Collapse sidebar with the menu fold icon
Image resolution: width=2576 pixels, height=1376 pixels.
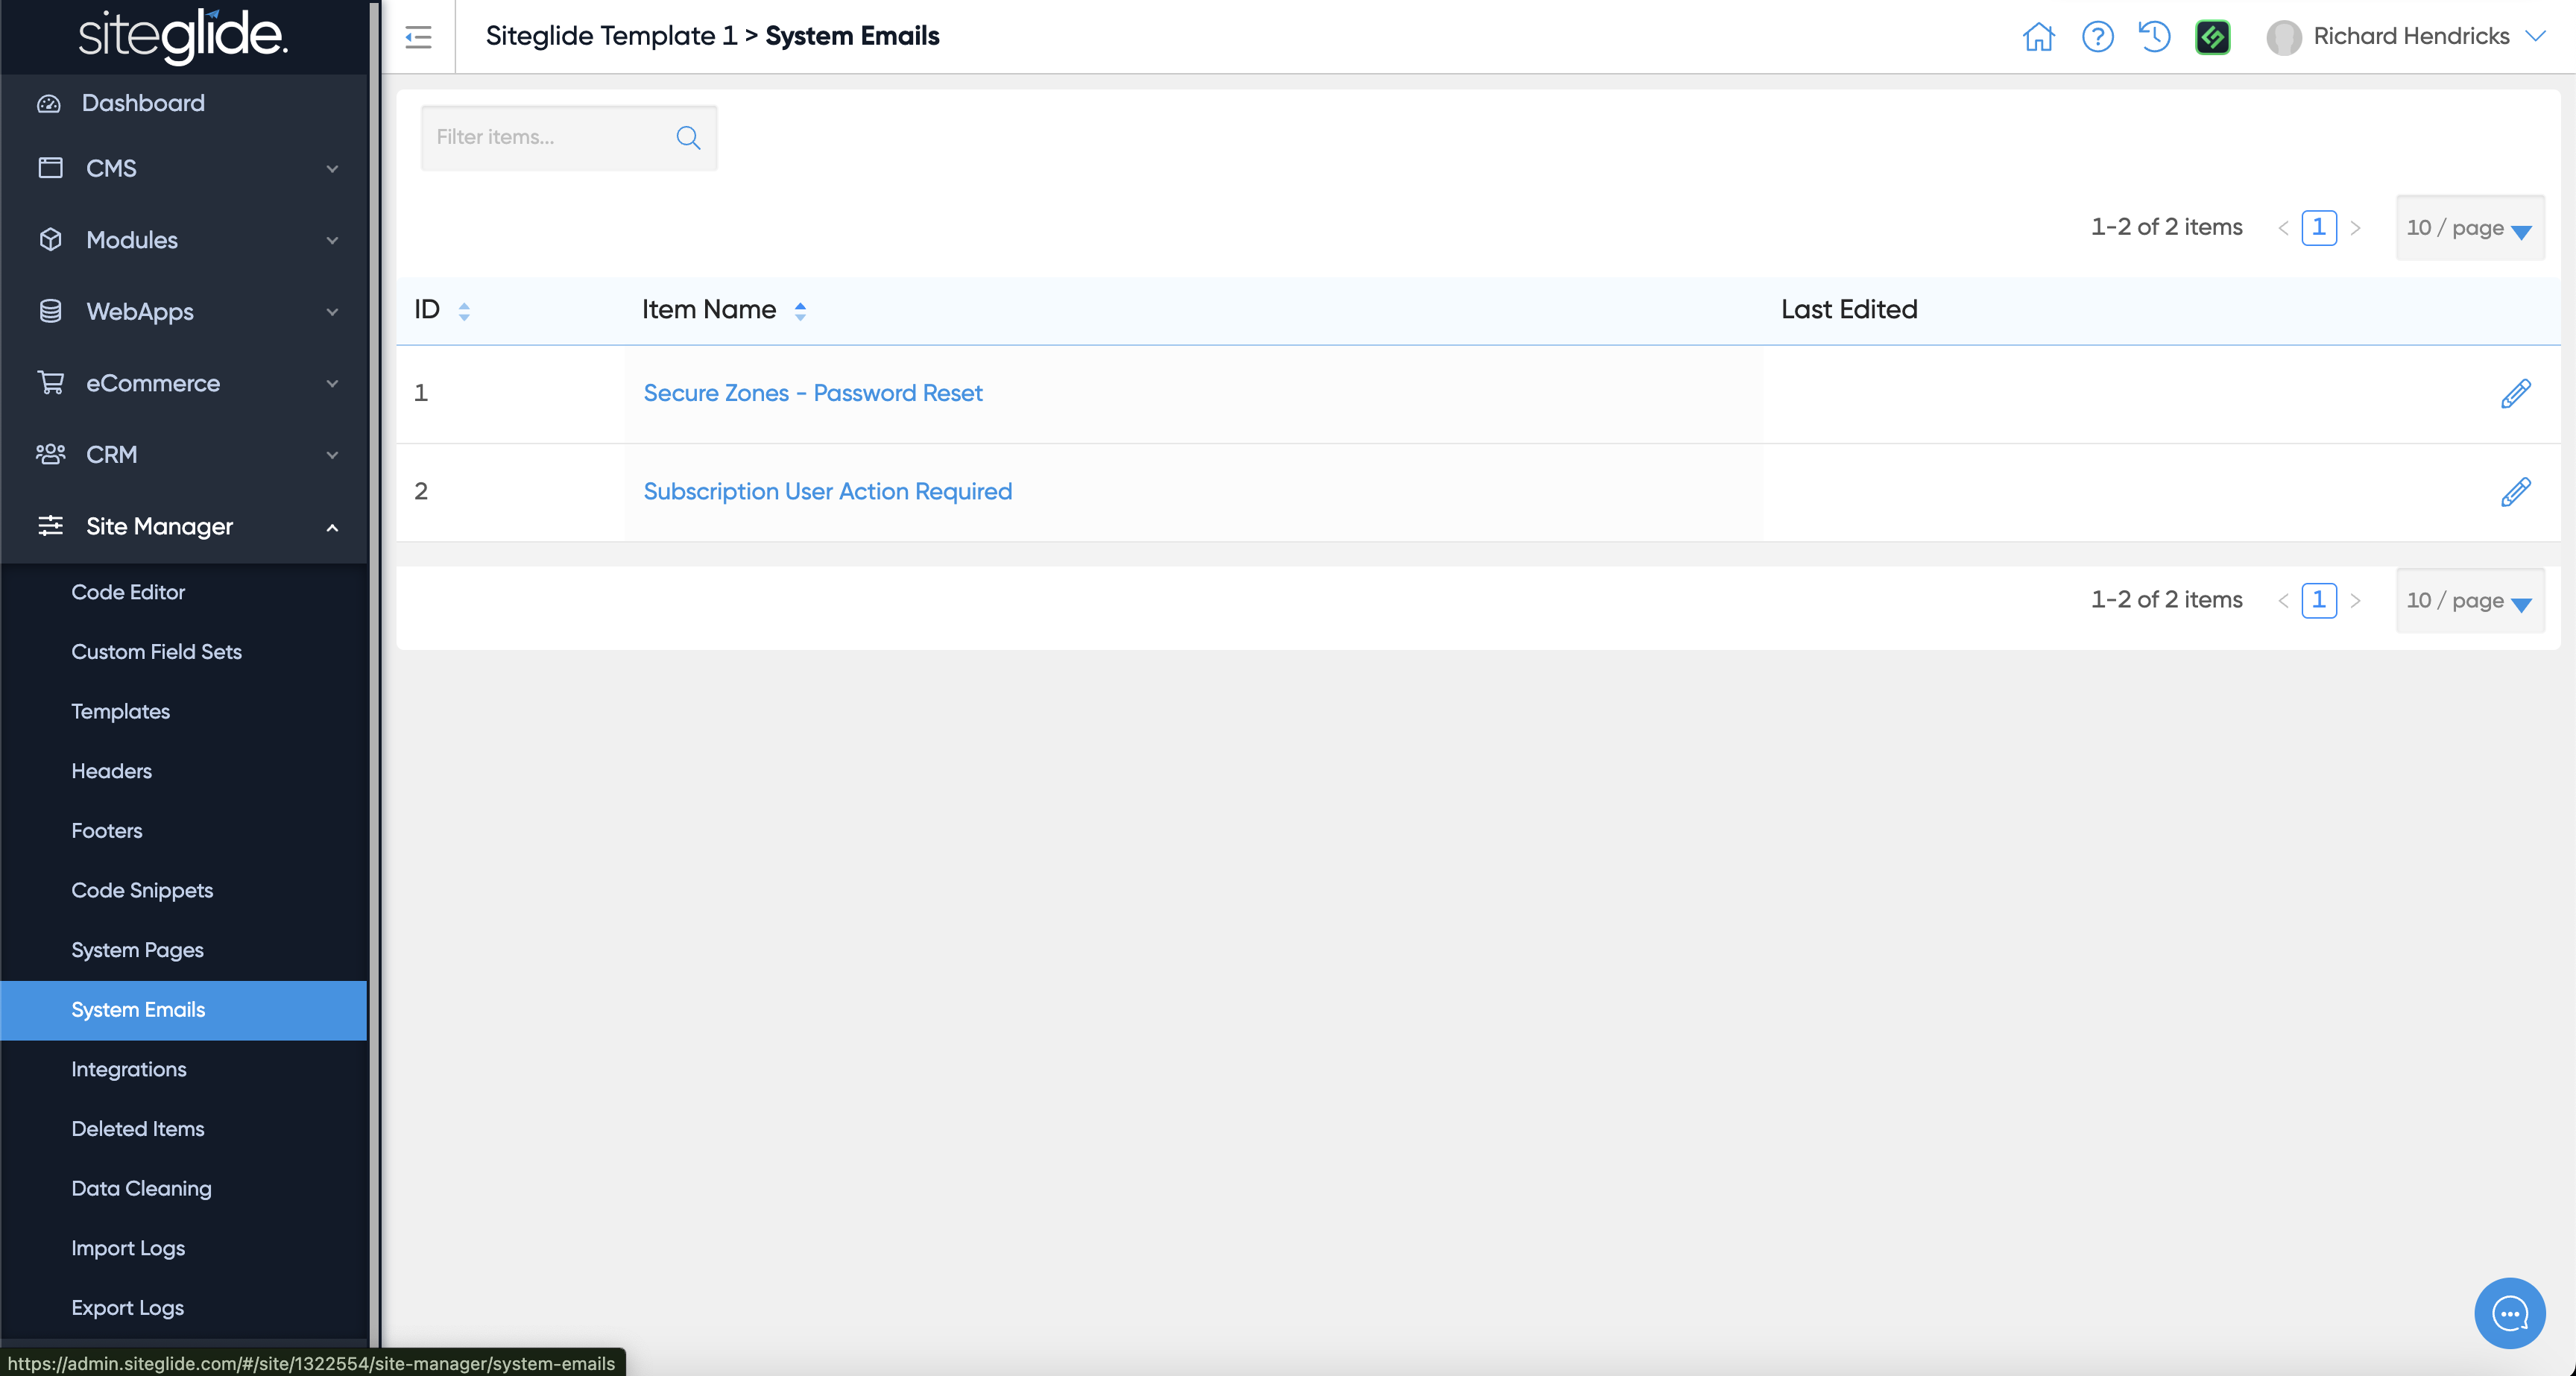(x=418, y=37)
